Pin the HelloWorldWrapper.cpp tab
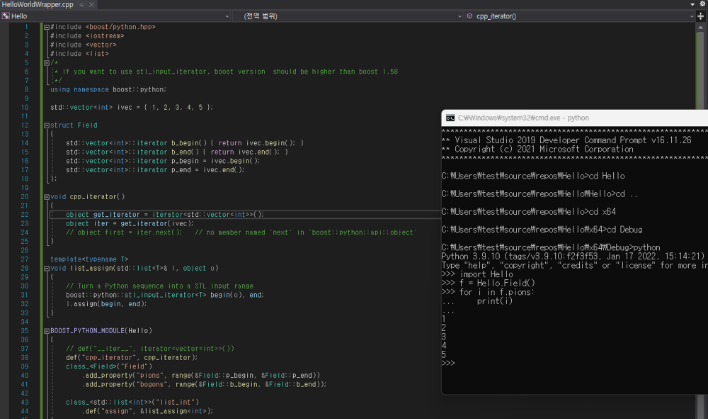This screenshot has width=708, height=419. (x=82, y=5)
